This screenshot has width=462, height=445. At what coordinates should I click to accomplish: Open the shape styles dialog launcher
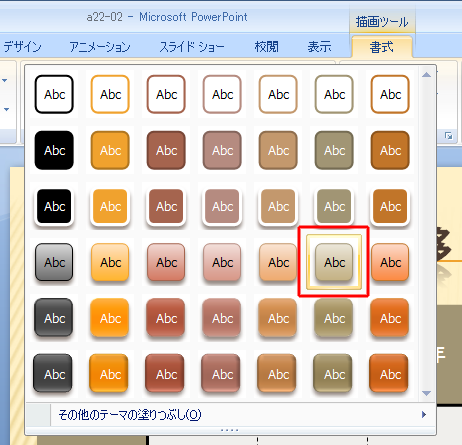click(449, 136)
